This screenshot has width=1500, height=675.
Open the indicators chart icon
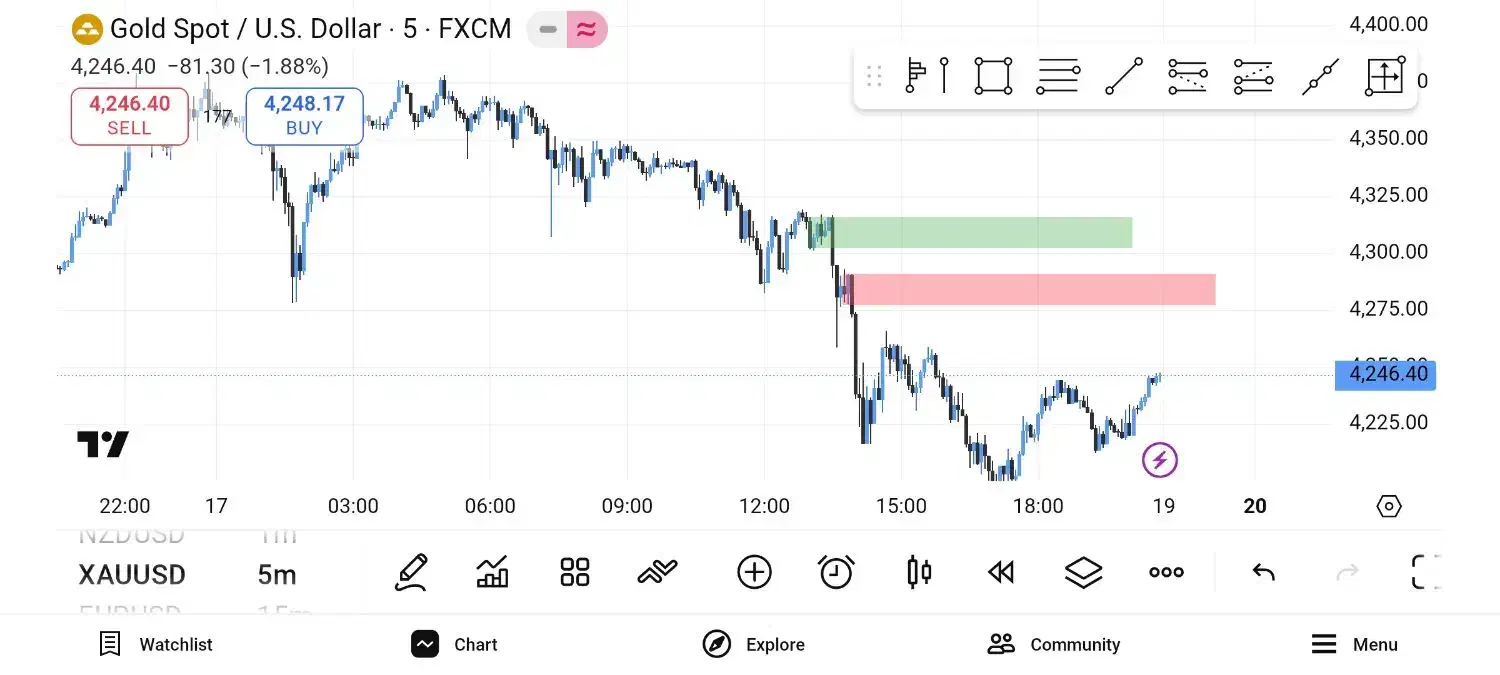(492, 573)
